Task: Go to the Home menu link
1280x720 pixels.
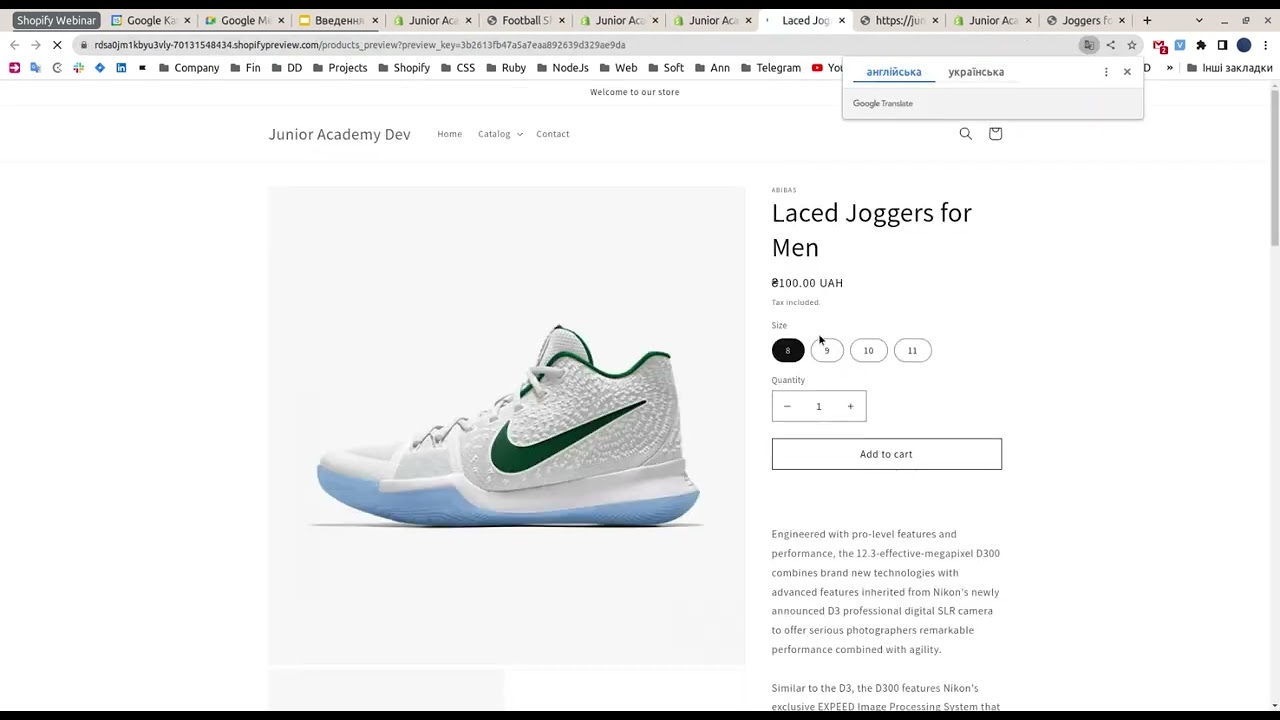Action: tap(449, 134)
